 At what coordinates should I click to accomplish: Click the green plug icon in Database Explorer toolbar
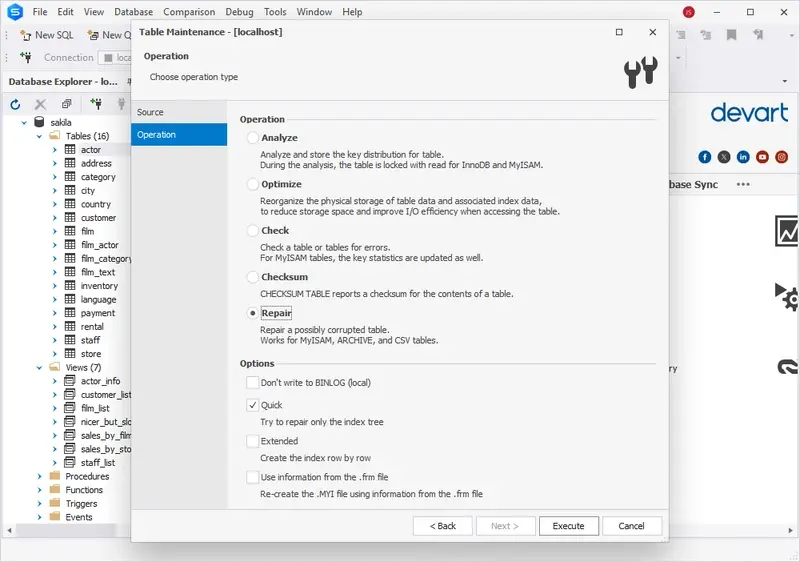pos(95,104)
